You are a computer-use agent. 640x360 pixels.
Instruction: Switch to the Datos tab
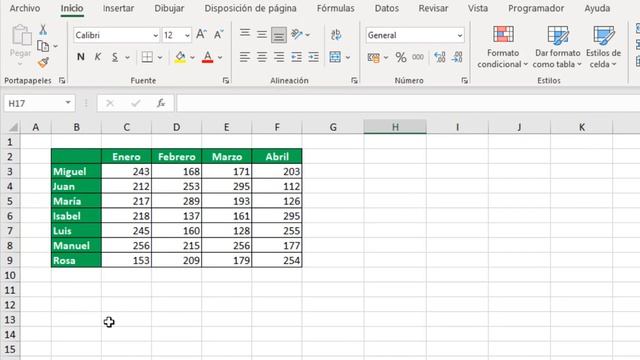[x=387, y=8]
